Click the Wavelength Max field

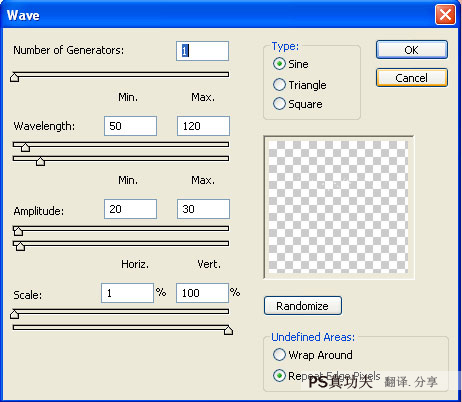click(x=203, y=126)
